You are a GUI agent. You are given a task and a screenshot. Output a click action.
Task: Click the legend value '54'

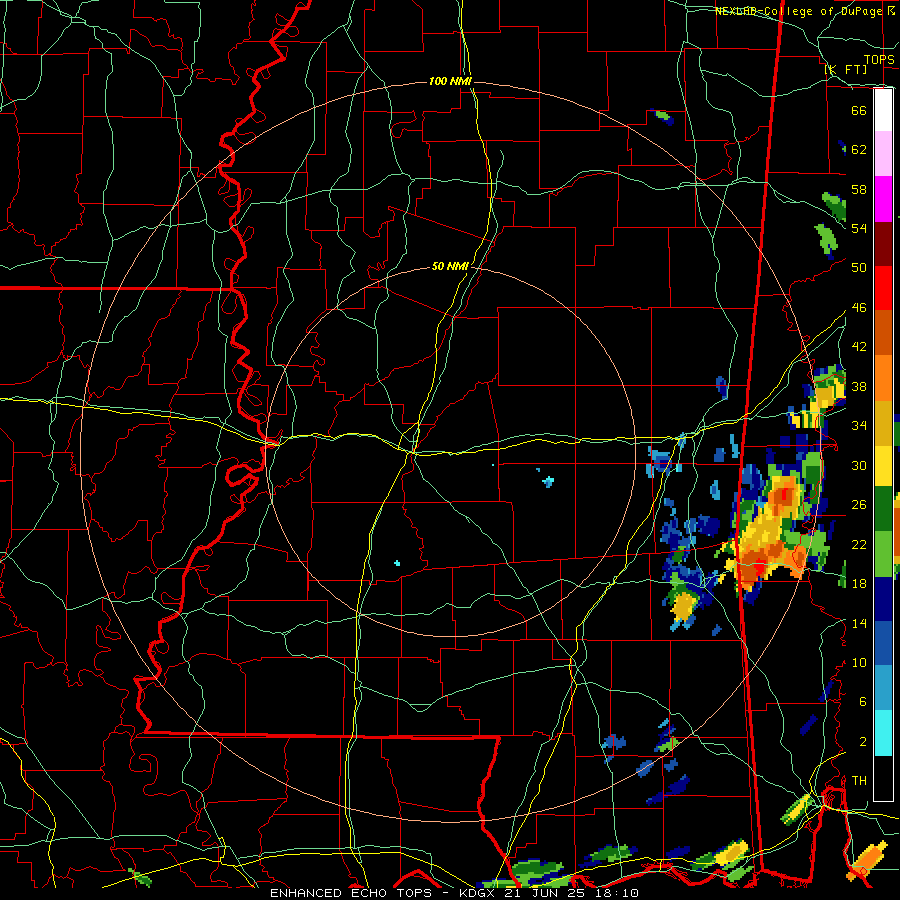859,228
